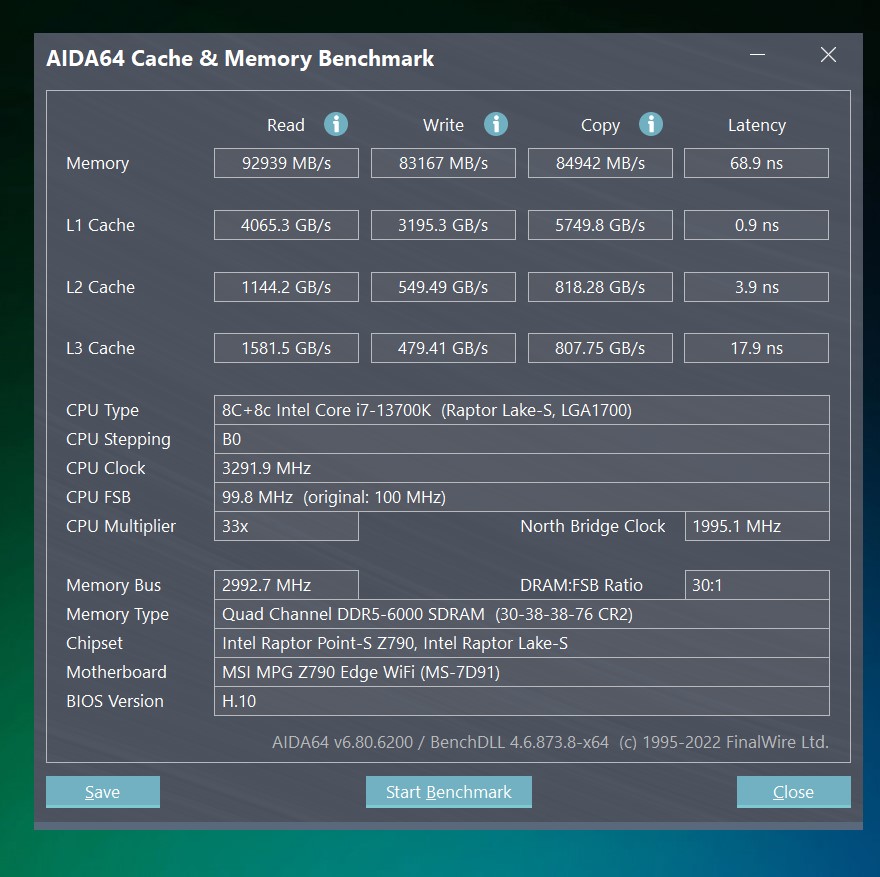Click the CPU Type field showing i7-13700K
The width and height of the screenshot is (880, 877).
click(522, 409)
